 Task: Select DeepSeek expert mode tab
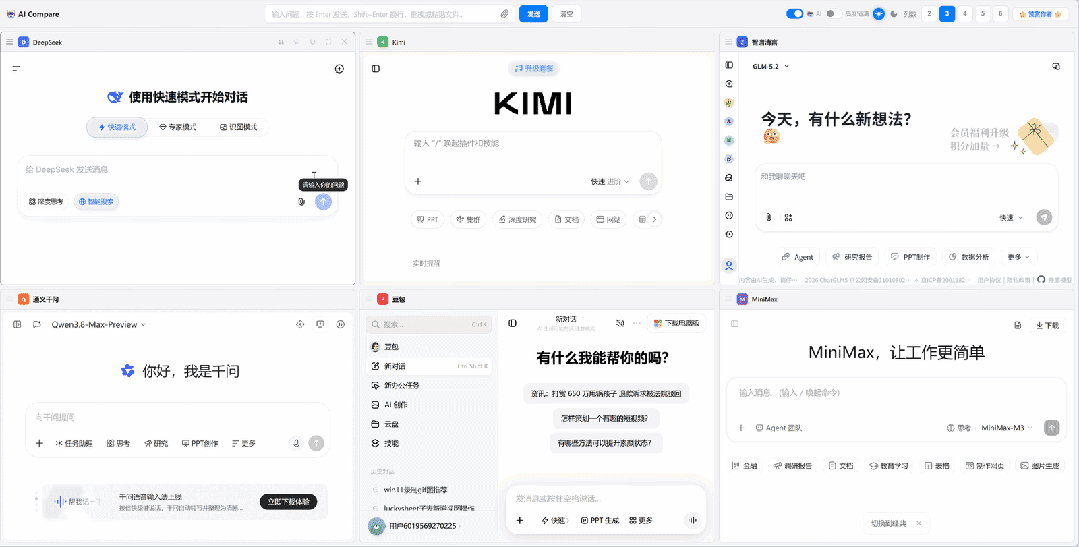178,127
